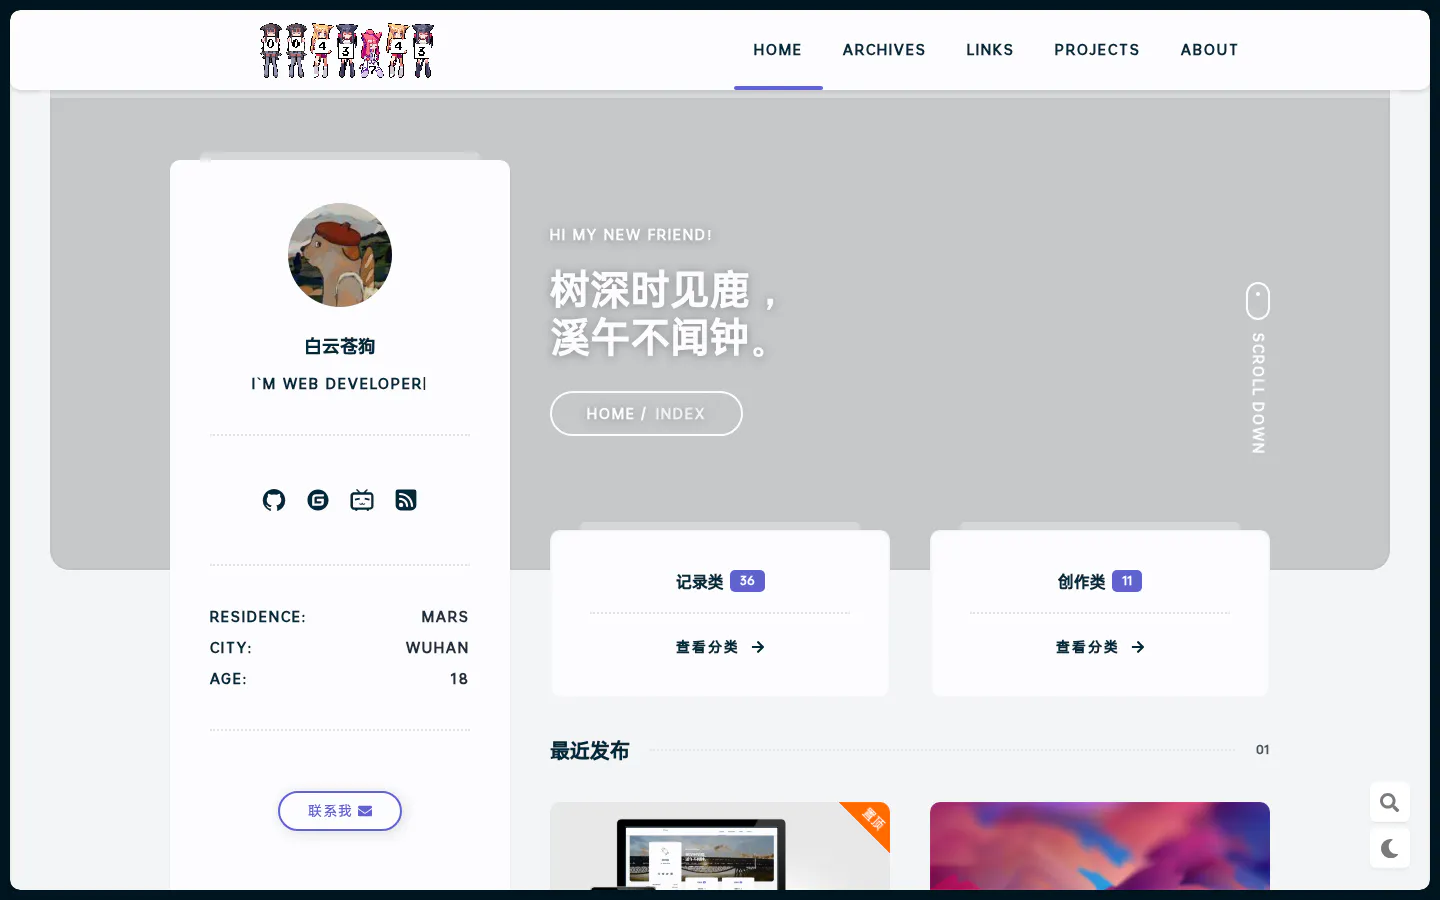Click the 联系我 contact button
1440x900 pixels.
[340, 811]
